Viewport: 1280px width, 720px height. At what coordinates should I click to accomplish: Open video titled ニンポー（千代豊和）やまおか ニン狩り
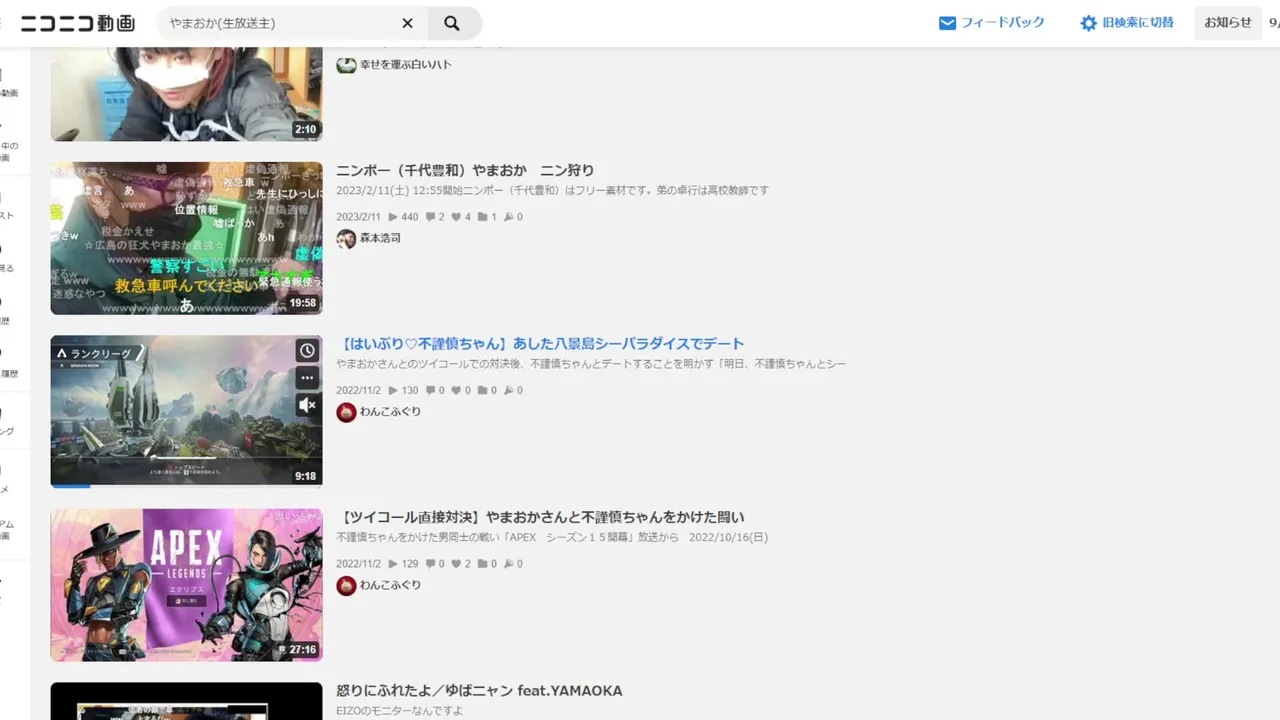click(x=465, y=170)
